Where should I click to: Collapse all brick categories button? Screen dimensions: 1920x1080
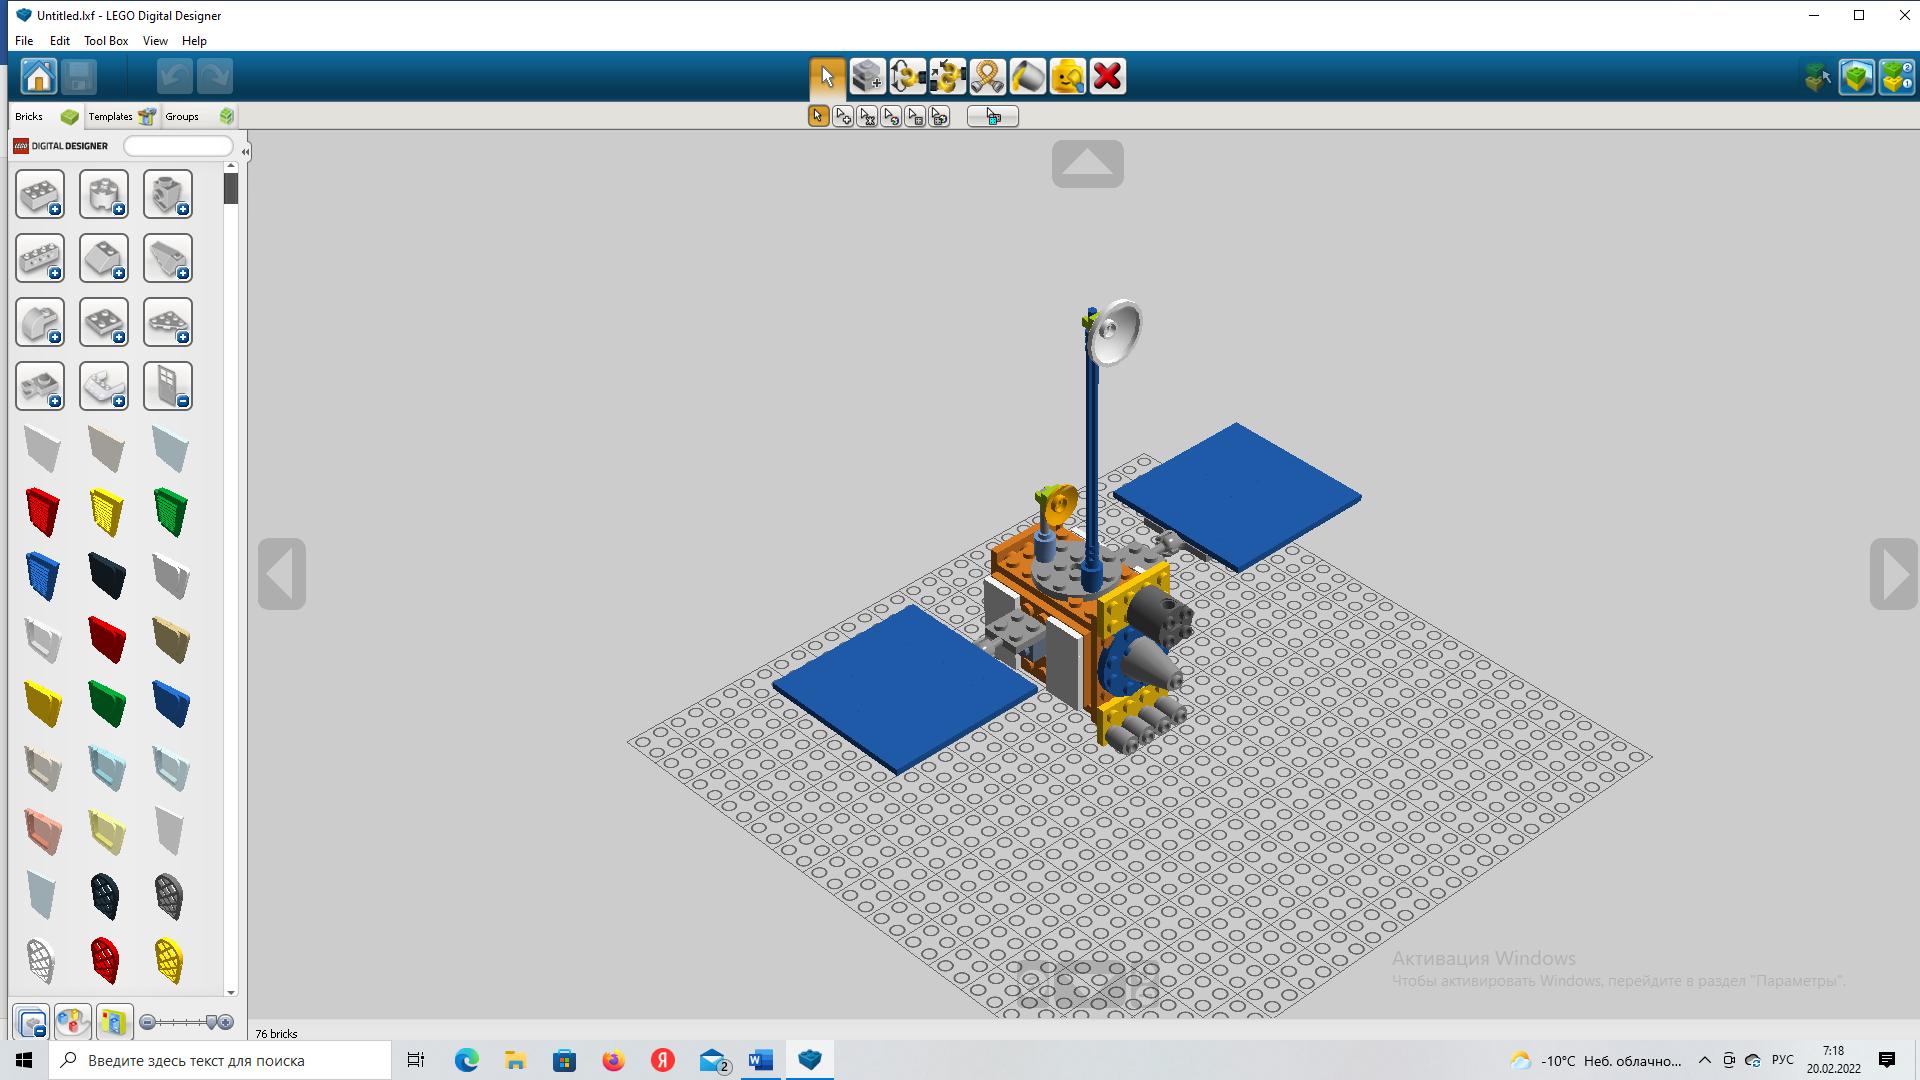(x=32, y=1022)
